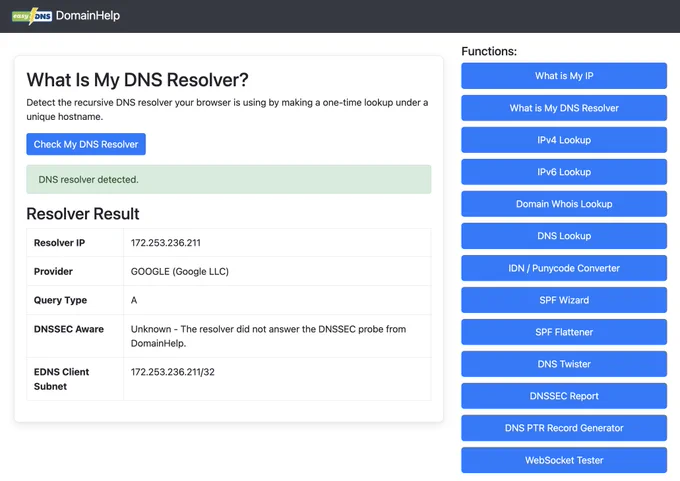Start the SPF Wizard

tap(564, 300)
